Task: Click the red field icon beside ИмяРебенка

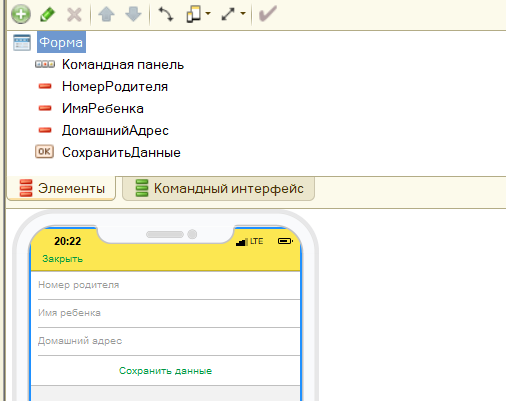Action: tap(45, 108)
